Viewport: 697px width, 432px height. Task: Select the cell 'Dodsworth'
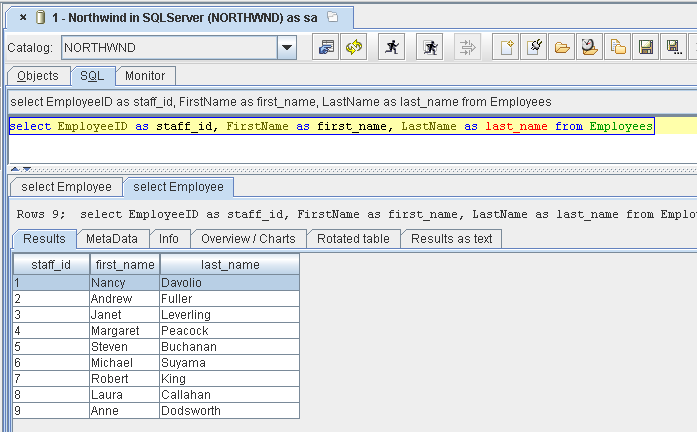tap(229, 411)
